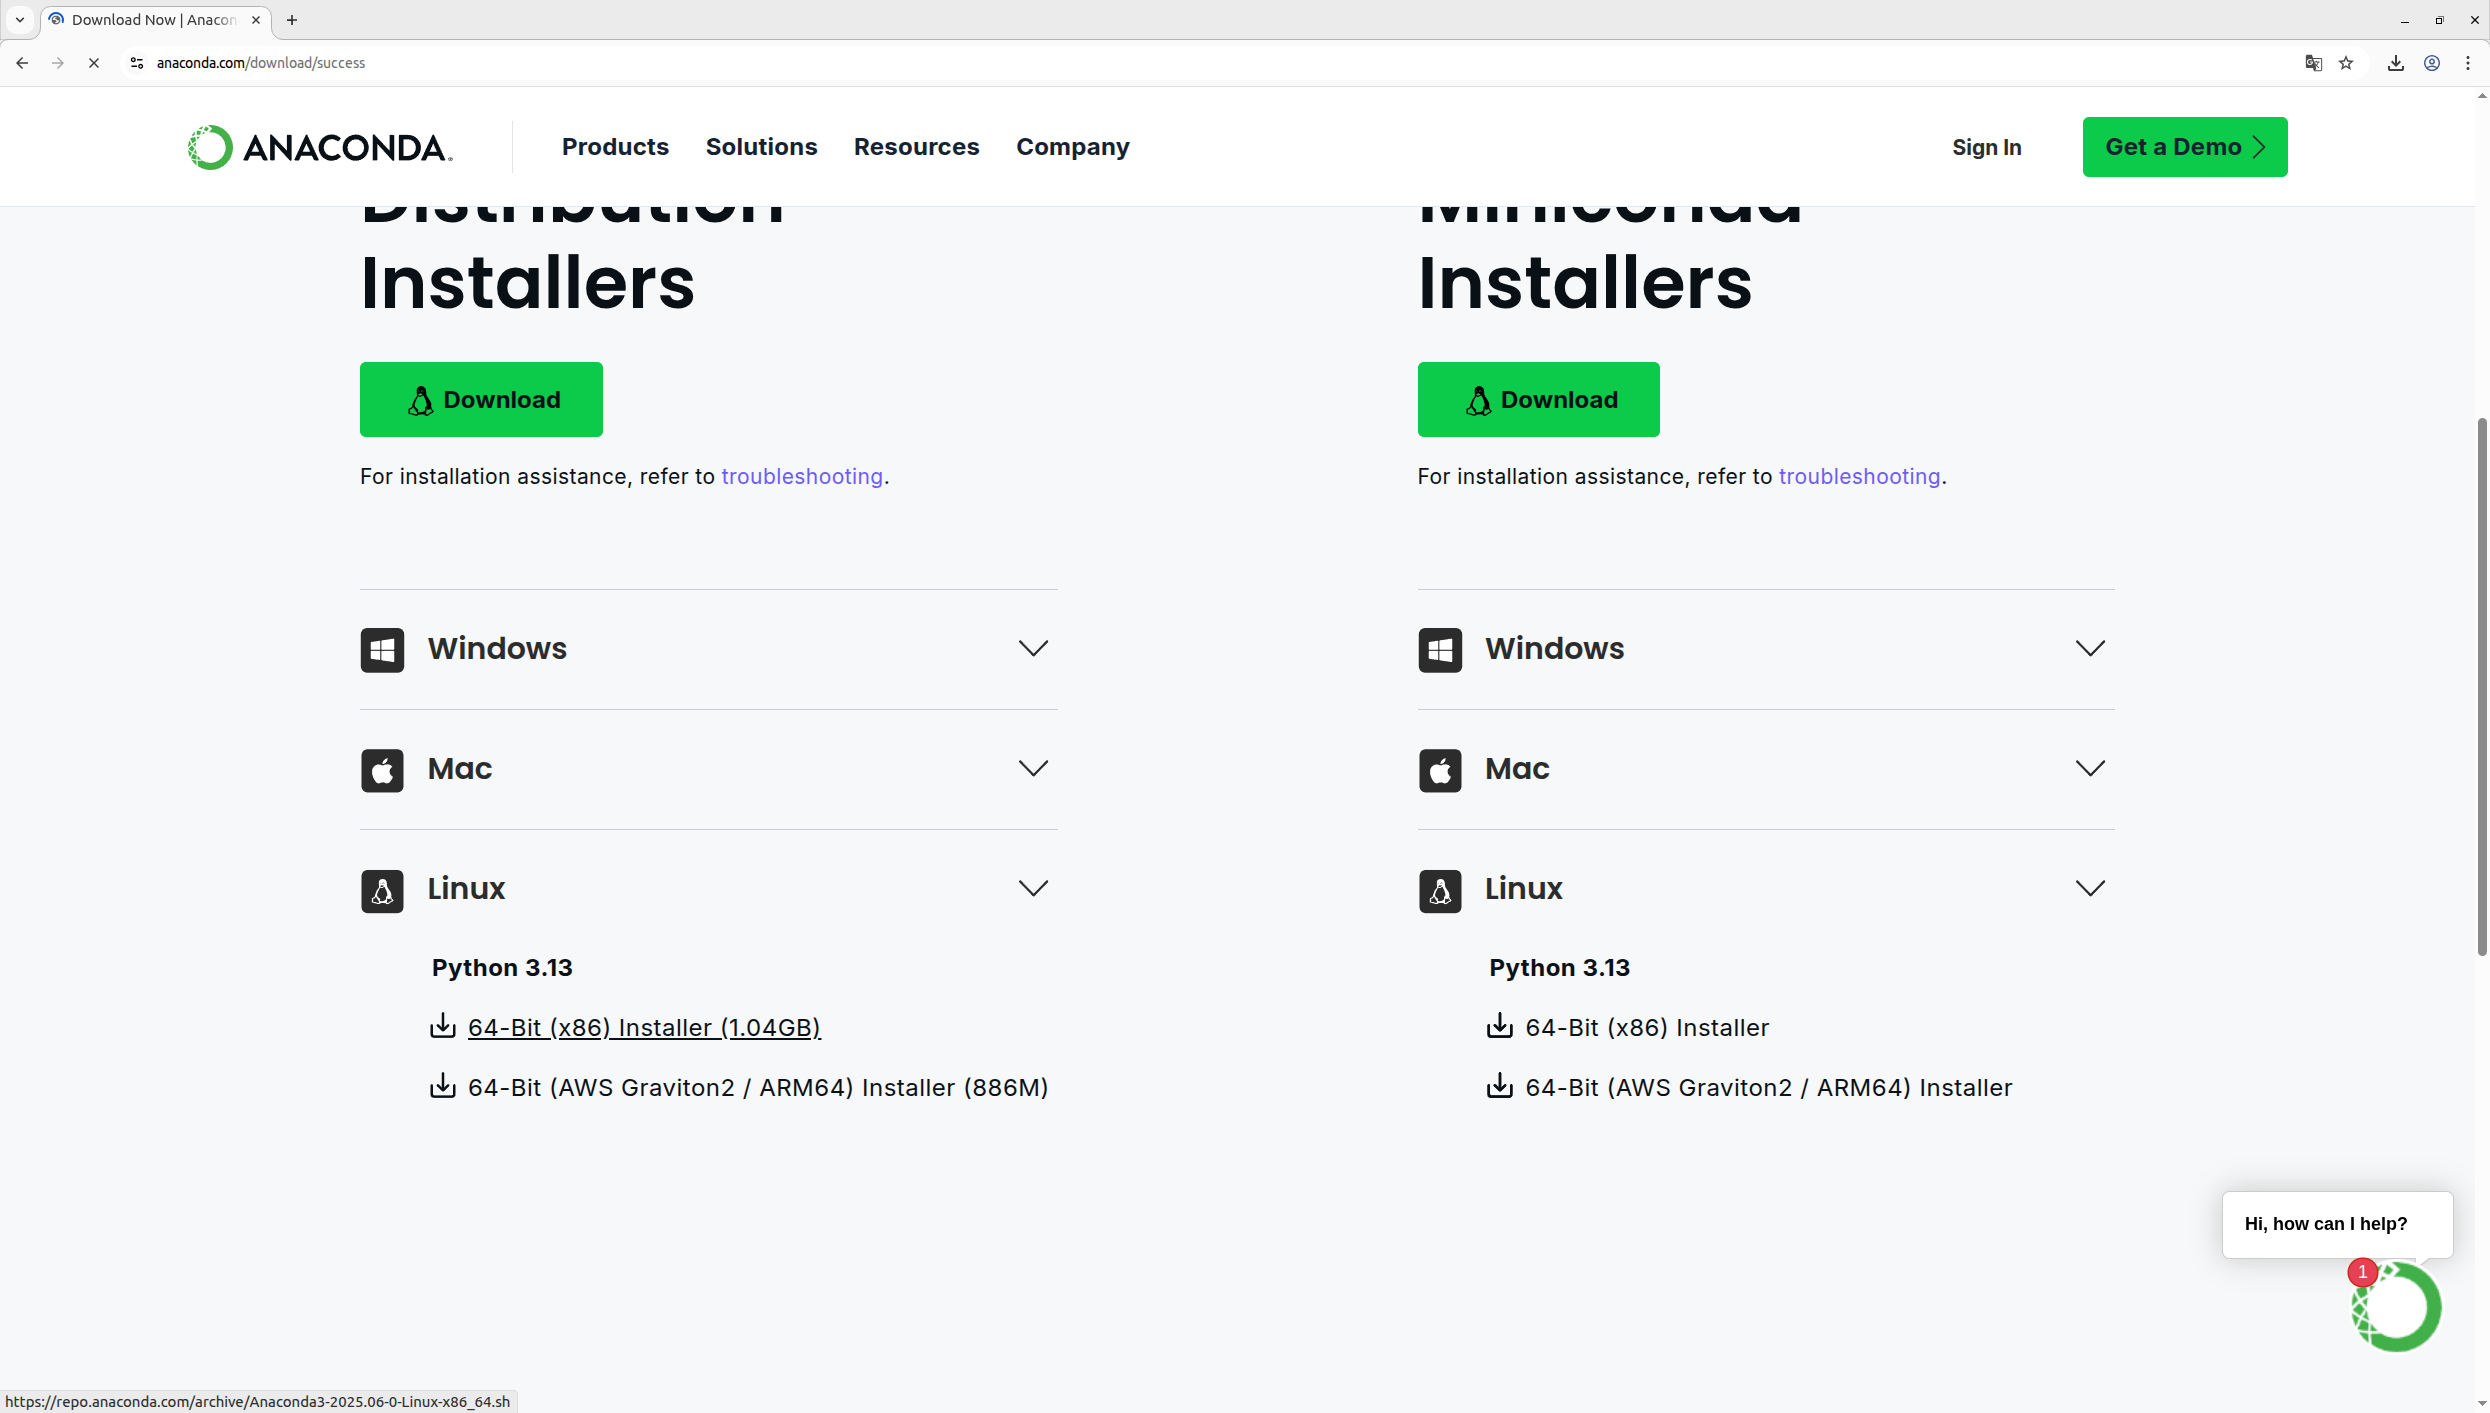
Task: Click the Windows icon under Miniconda Installers
Action: [x=1440, y=650]
